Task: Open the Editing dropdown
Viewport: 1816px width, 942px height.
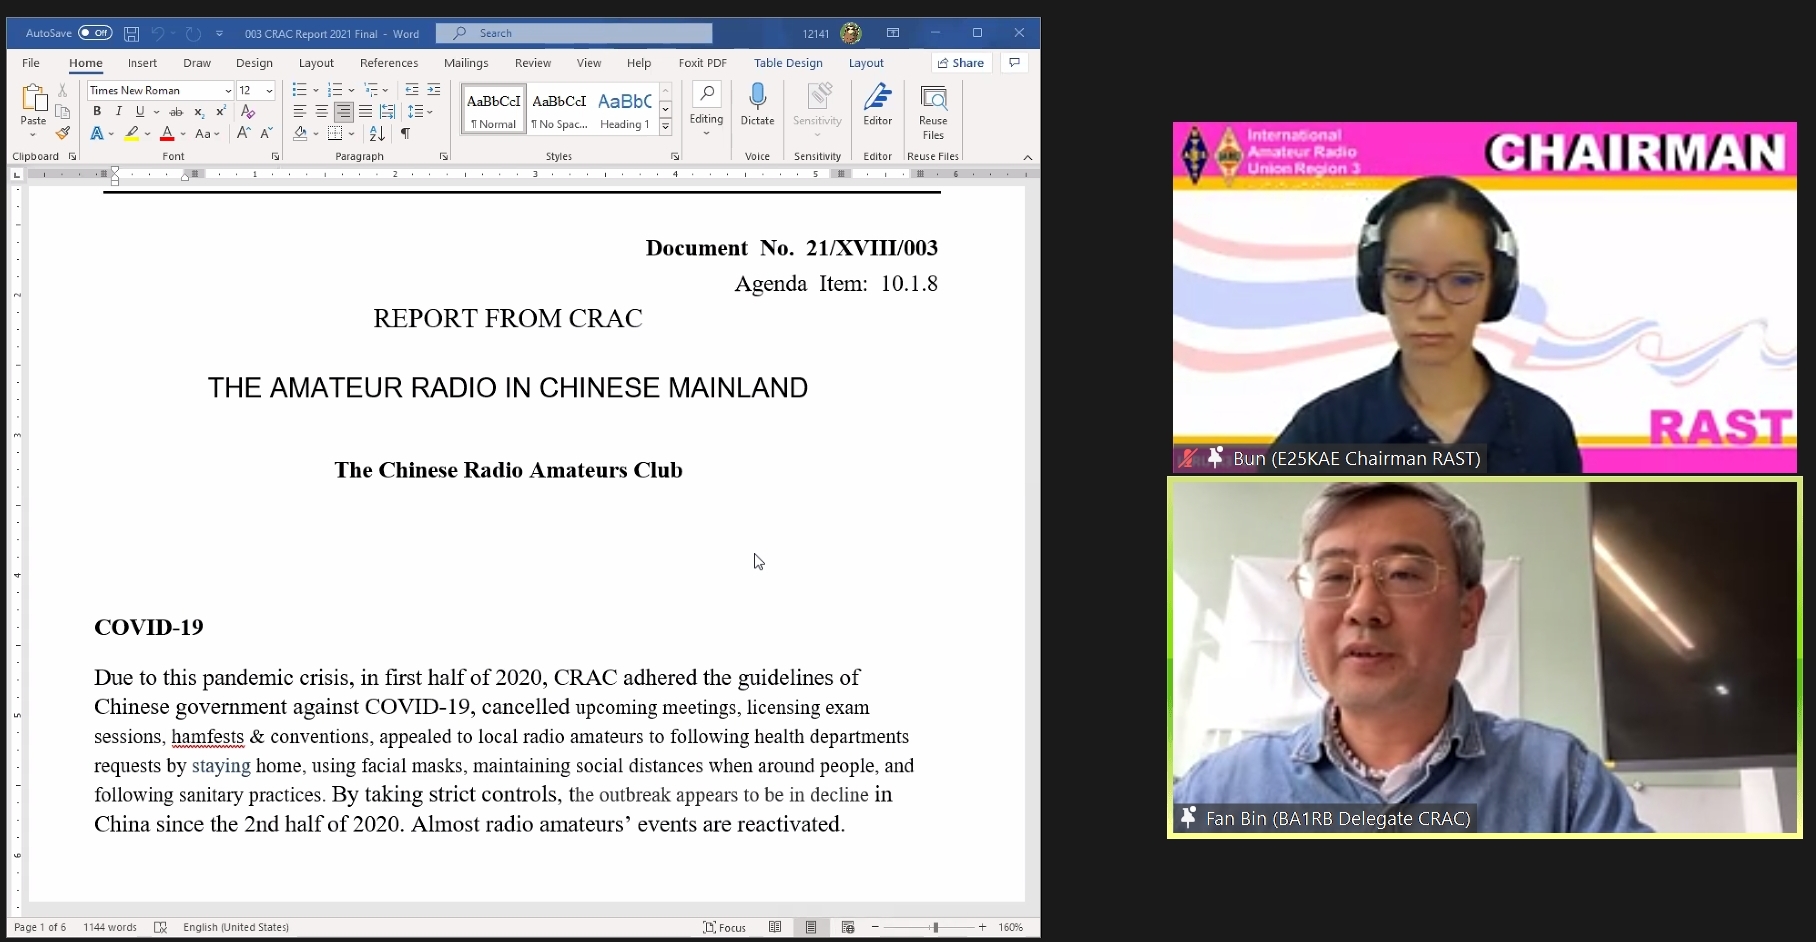Action: [x=706, y=110]
